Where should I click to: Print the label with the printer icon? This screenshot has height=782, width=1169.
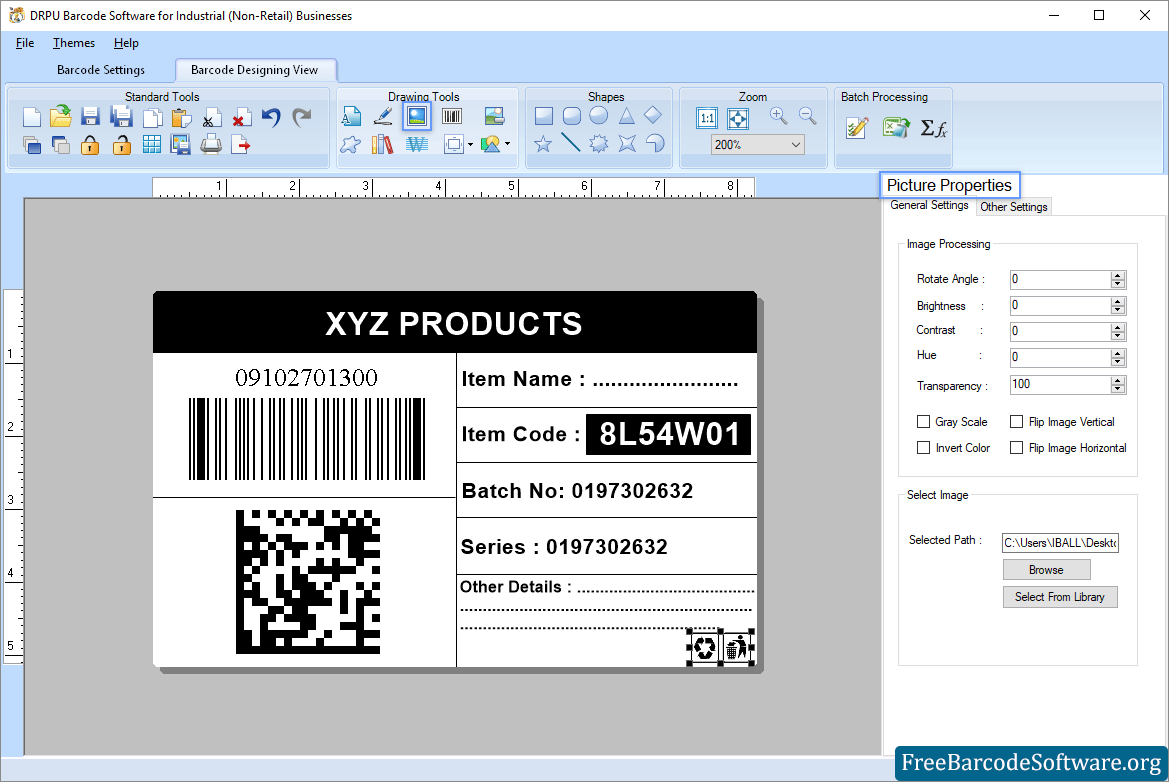point(211,144)
